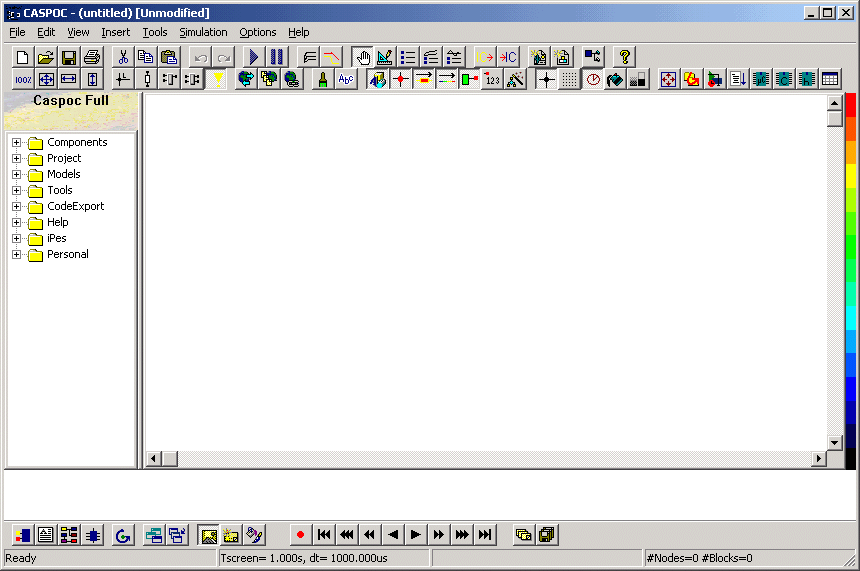Toggle the yellow funnel filter button

[218, 80]
